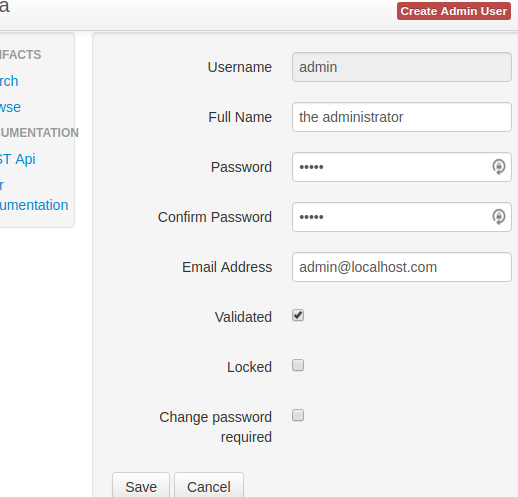Save the user form
The image size is (518, 497).
[141, 487]
